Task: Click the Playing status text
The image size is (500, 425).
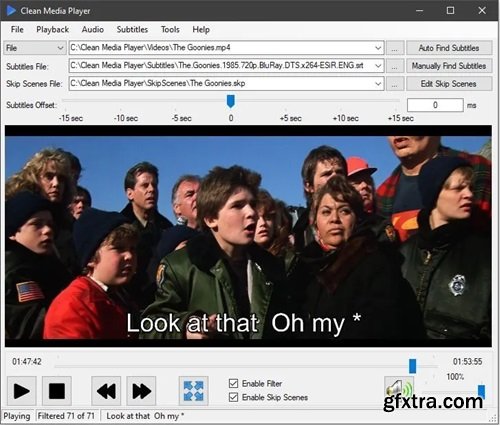Action: tap(17, 416)
